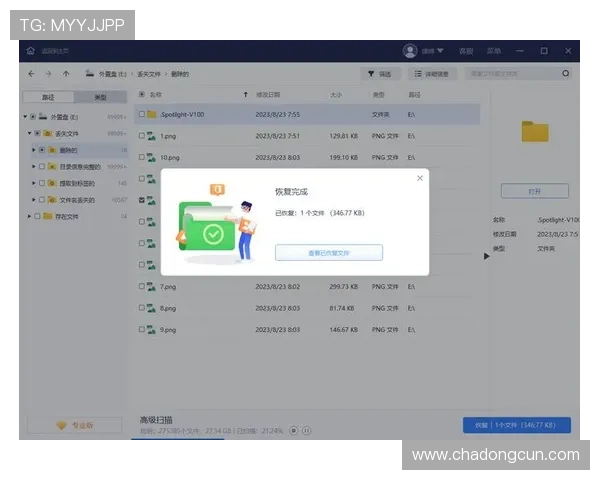Viewport: 600px width, 480px height.
Task: Click the 丢失文件 breadcrumb item
Action: click(x=149, y=74)
